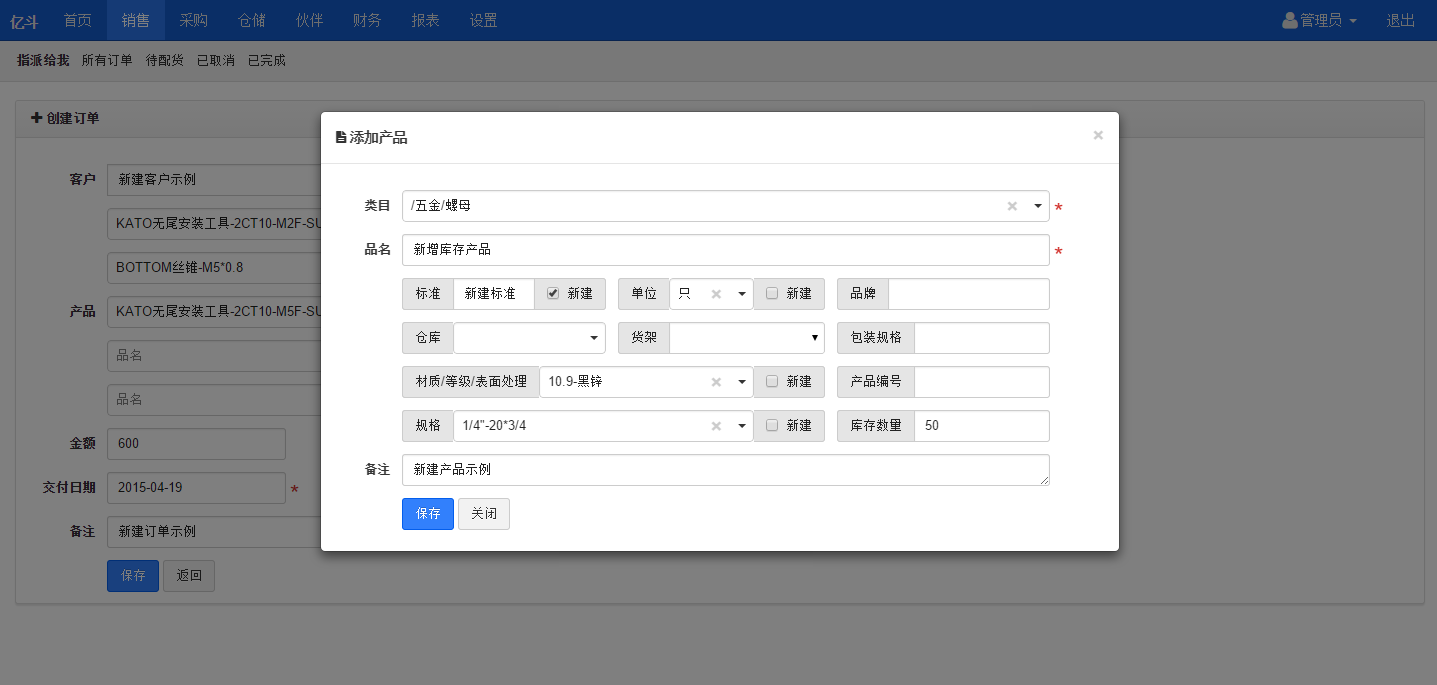Click the 亿斗 logo icon
This screenshot has height=685, width=1437.
tap(23, 20)
